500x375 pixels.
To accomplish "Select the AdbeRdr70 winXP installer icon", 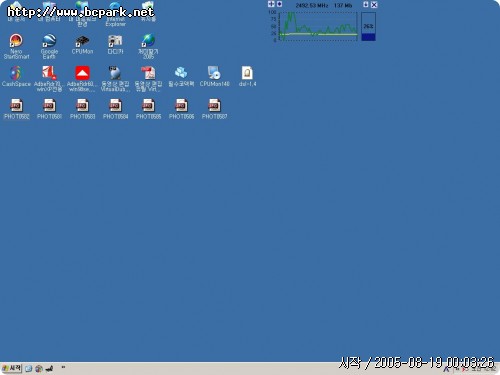I will (x=49, y=79).
